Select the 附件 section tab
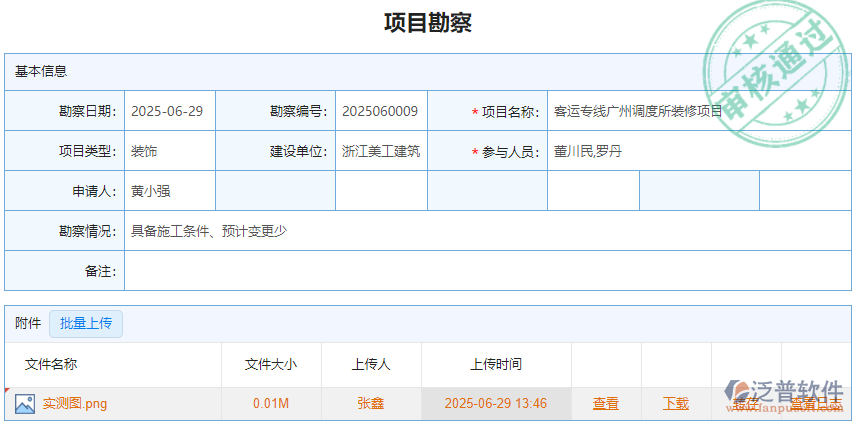Screen dimensions: 854x424 pos(28,323)
